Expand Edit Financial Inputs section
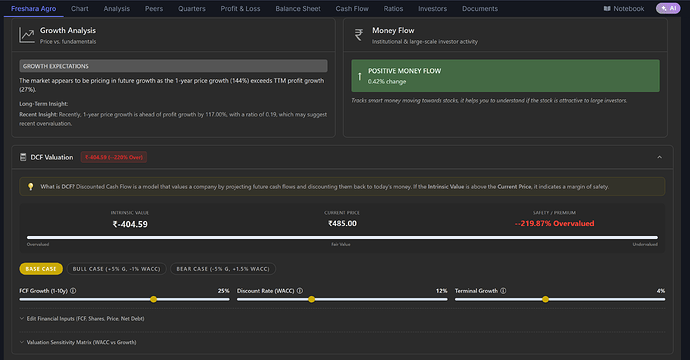Image resolution: width=690 pixels, height=360 pixels. pyautogui.click(x=82, y=319)
